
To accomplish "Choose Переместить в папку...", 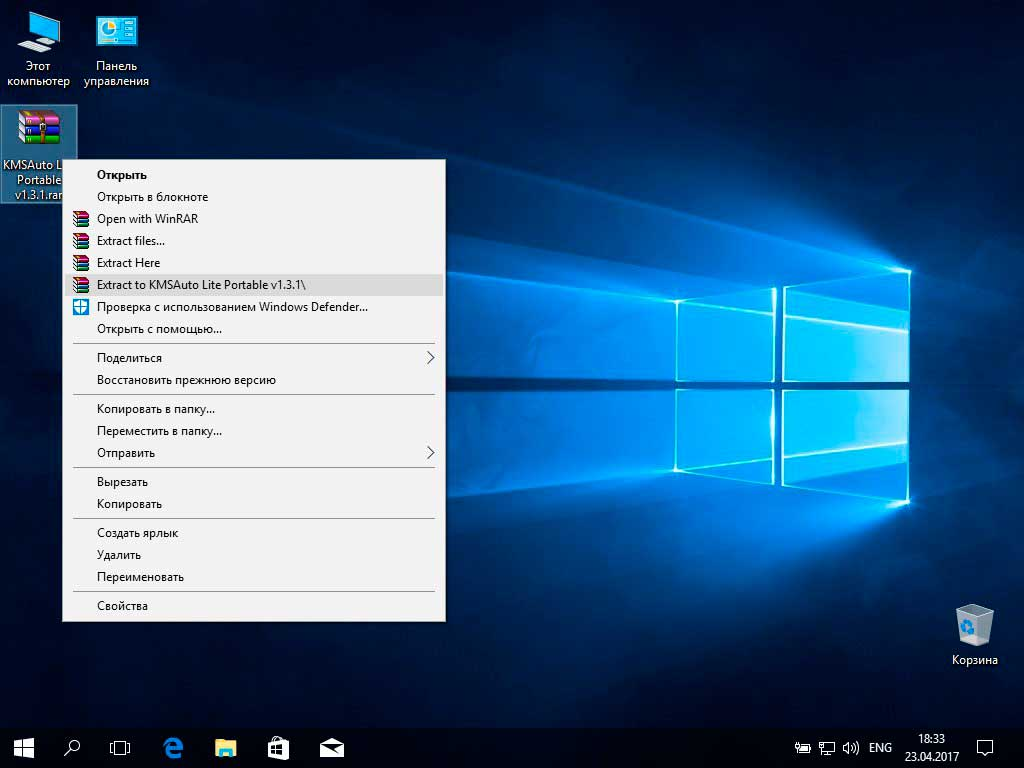I will (254, 431).
